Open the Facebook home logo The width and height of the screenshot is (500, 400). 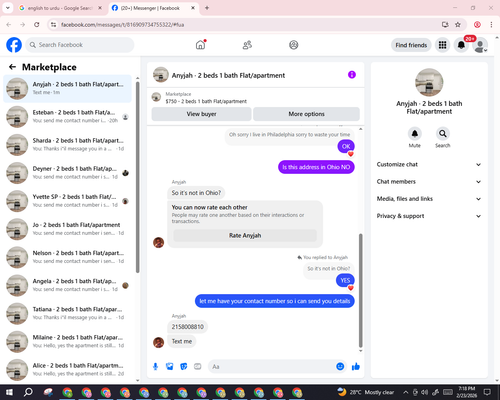(x=14, y=45)
